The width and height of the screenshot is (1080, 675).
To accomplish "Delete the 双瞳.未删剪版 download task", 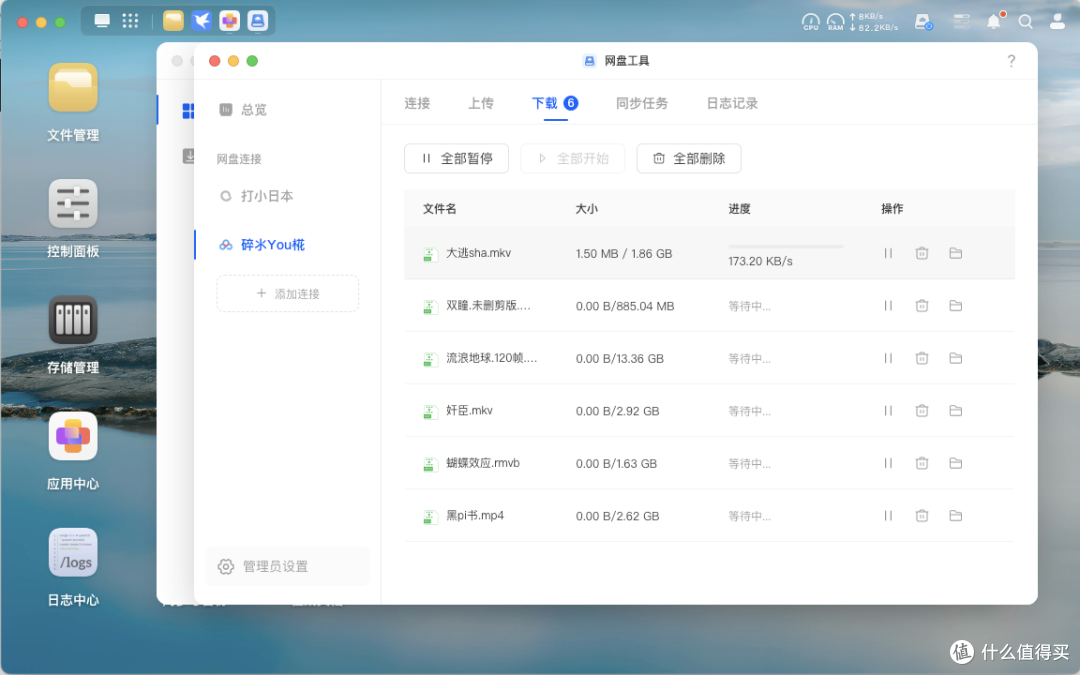I will coord(922,306).
